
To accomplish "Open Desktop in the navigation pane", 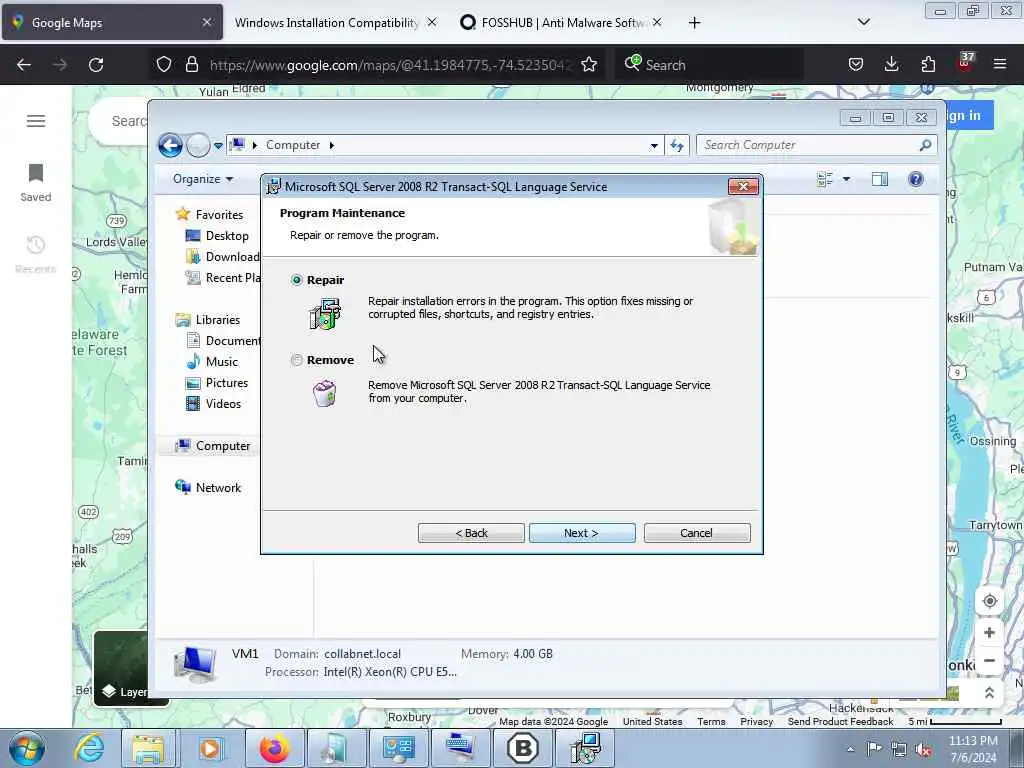I will [227, 236].
